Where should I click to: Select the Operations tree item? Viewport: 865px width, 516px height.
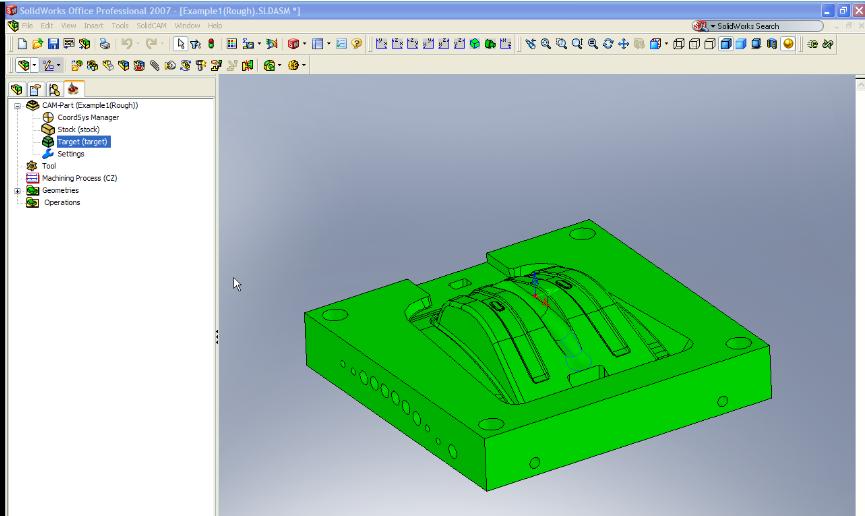[x=62, y=203]
